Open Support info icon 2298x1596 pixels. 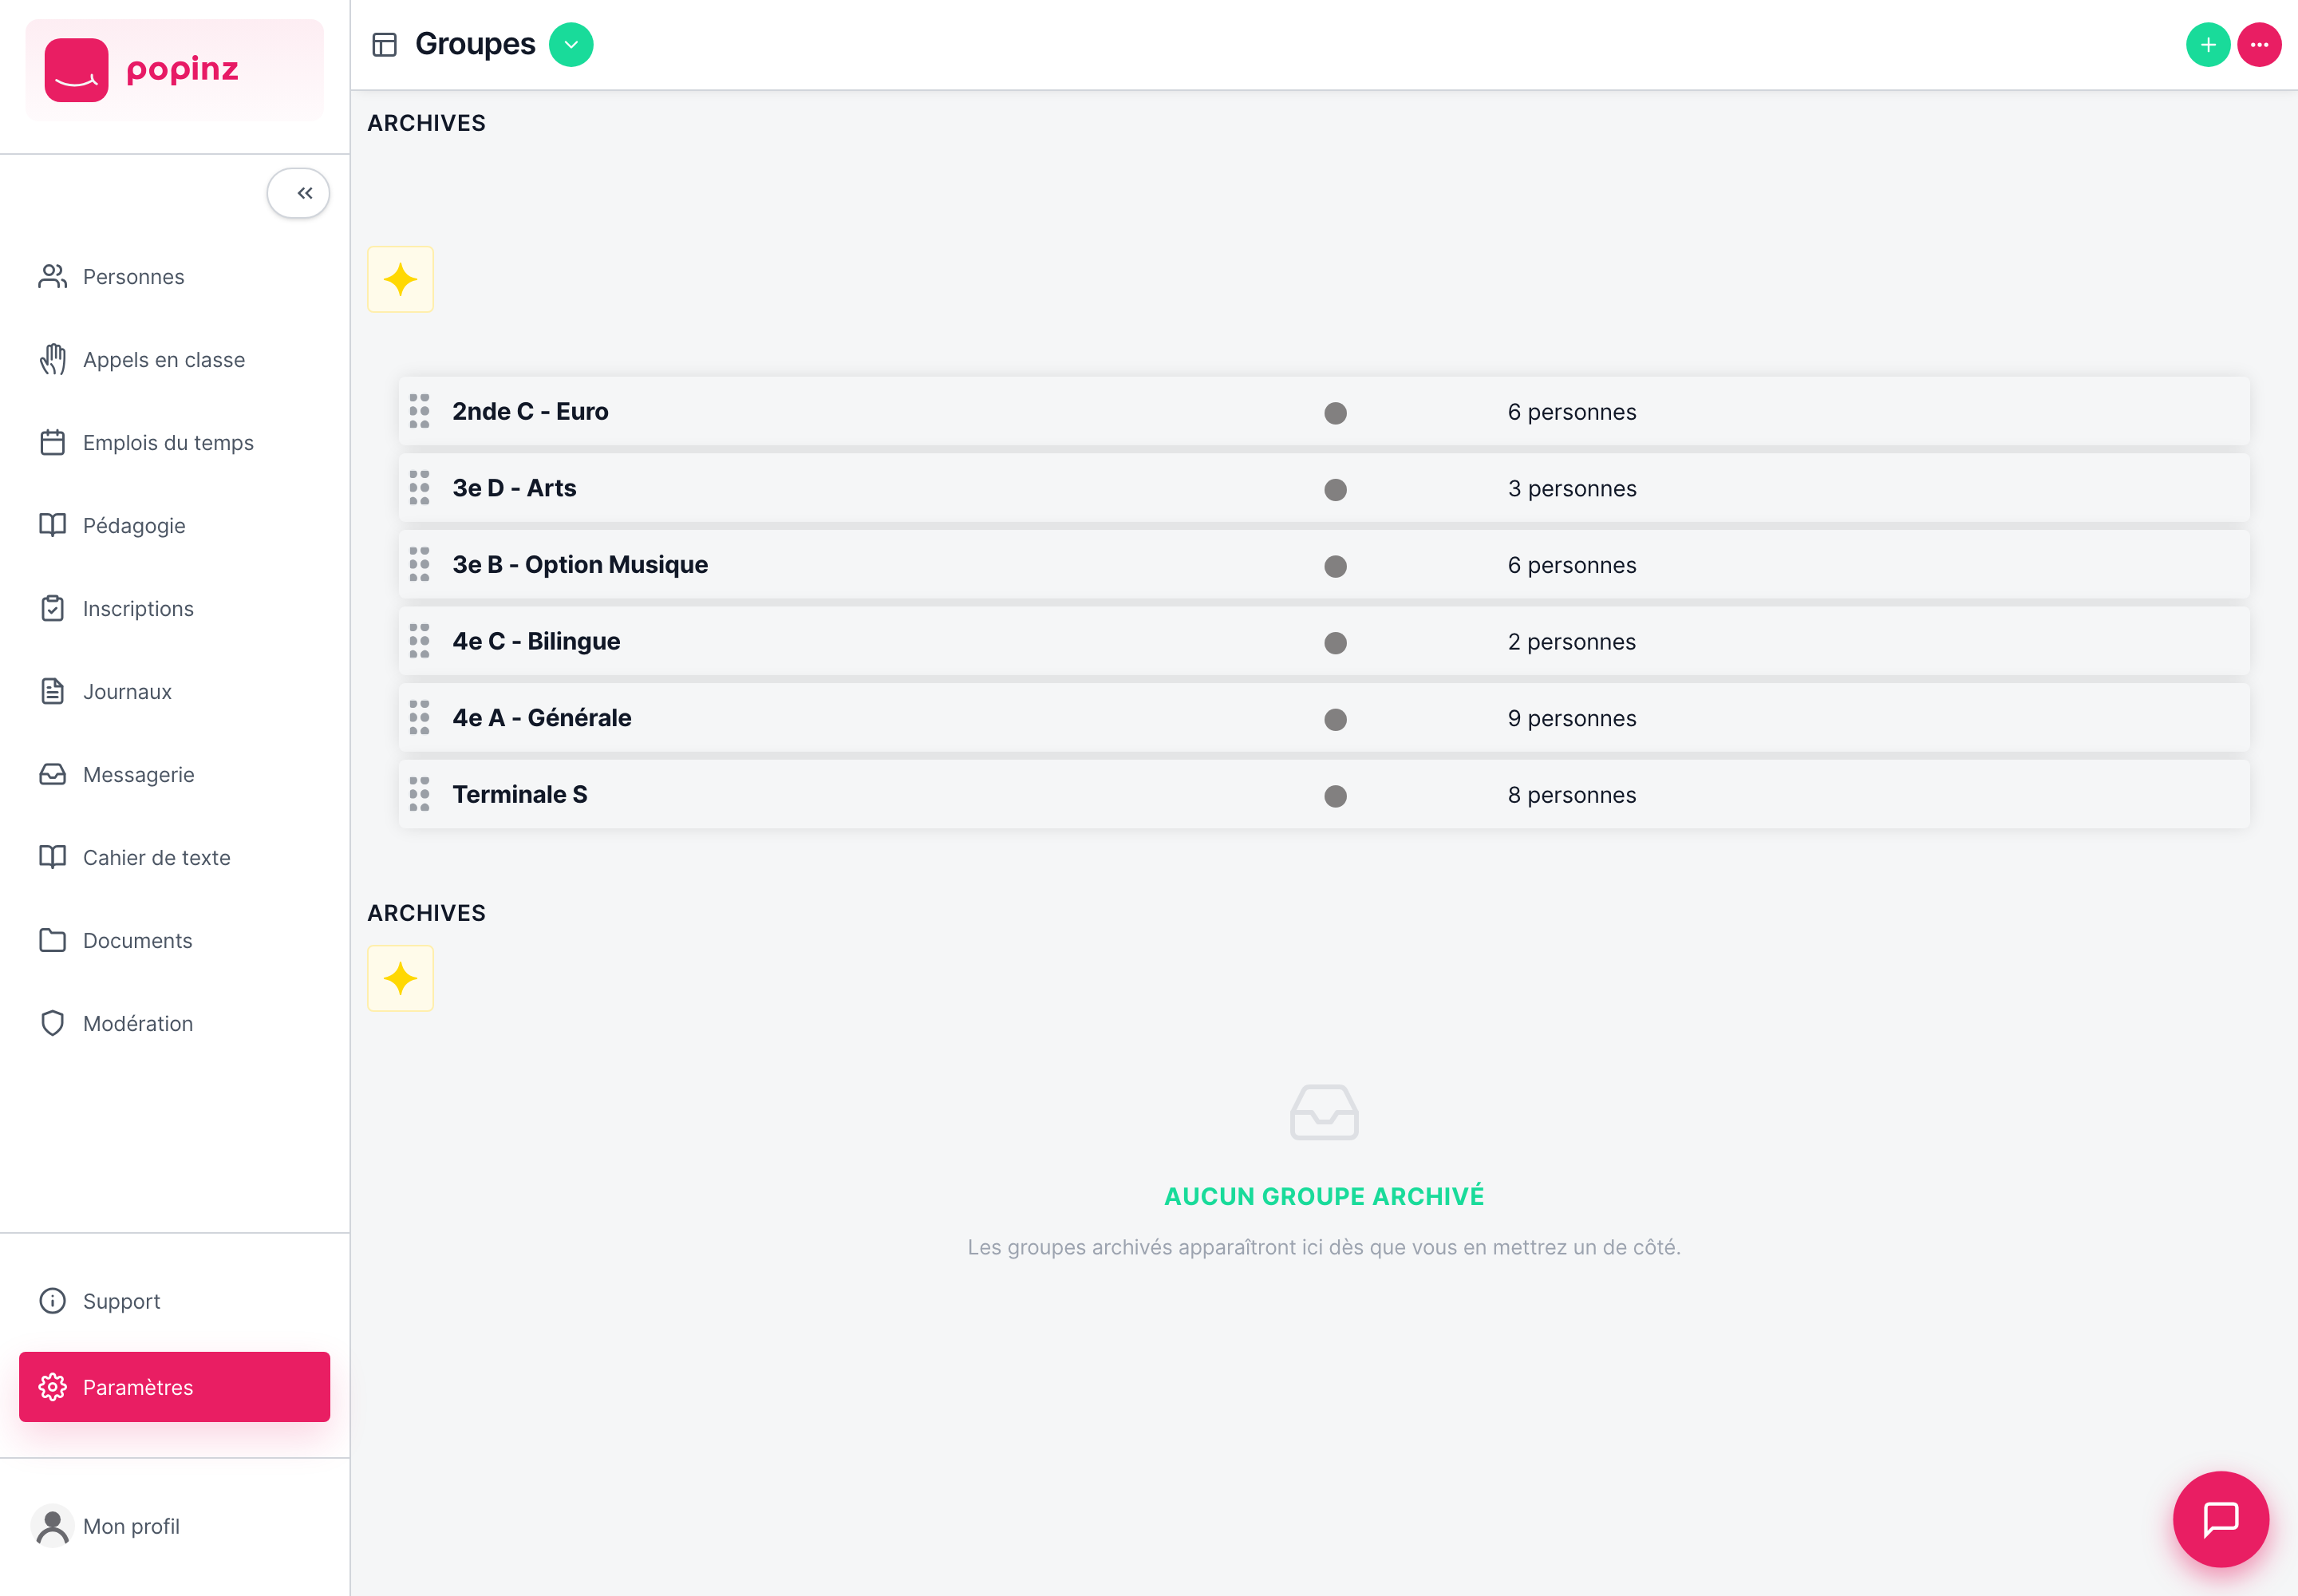coord(52,1300)
